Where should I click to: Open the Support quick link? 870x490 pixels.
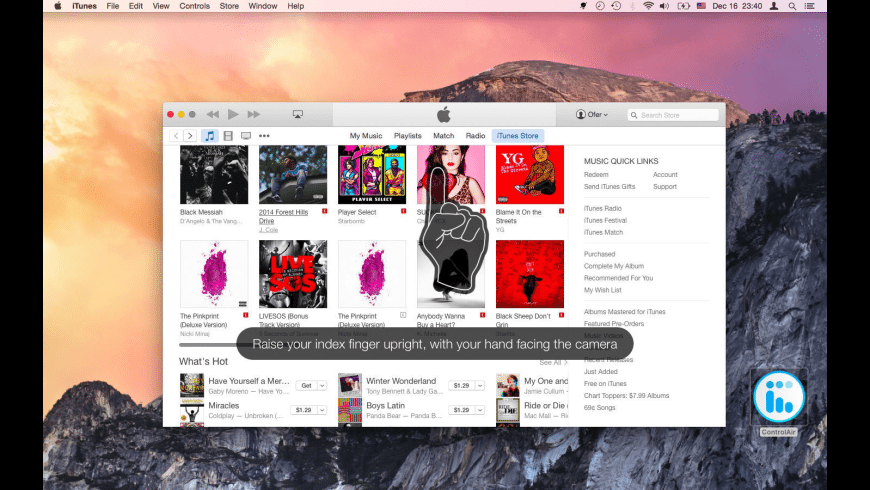click(665, 186)
